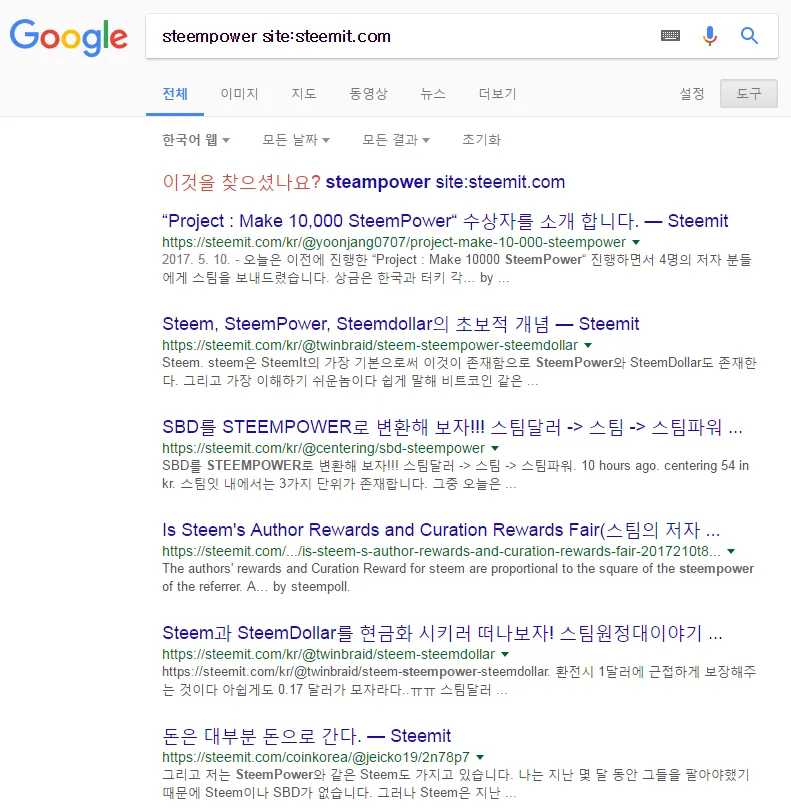Click the magnifying glass search button
The image size is (791, 808).
coord(749,36)
